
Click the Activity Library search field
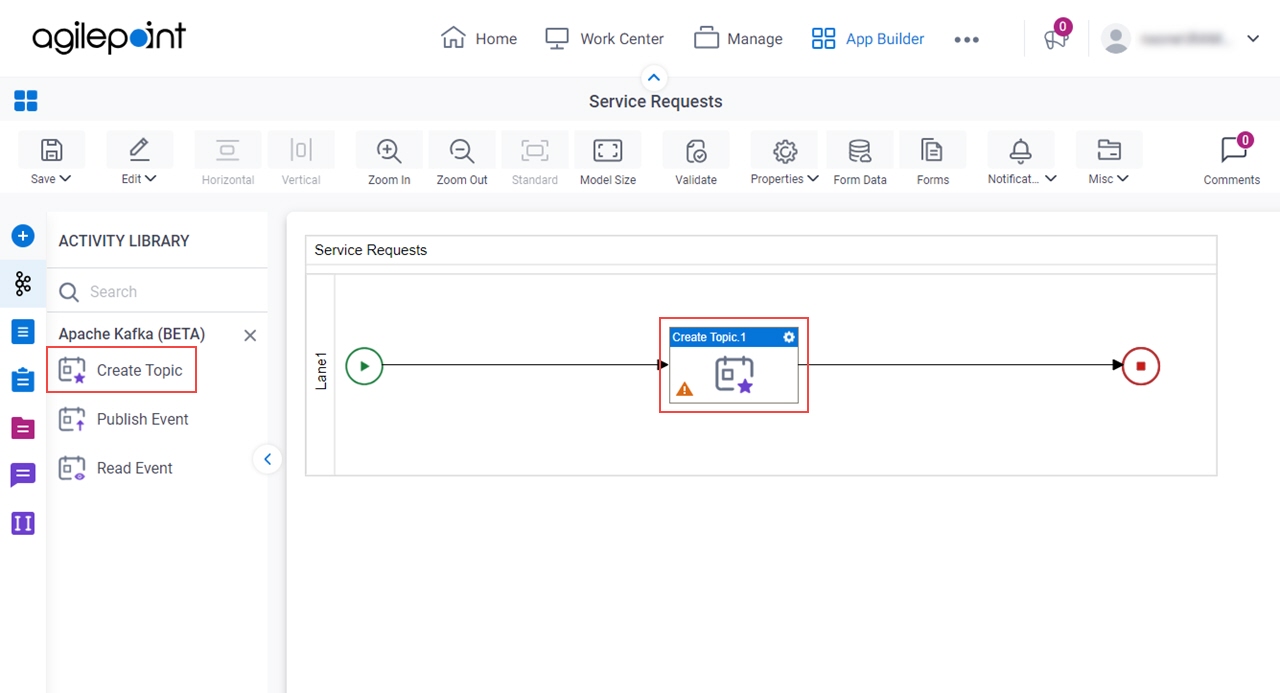157,292
